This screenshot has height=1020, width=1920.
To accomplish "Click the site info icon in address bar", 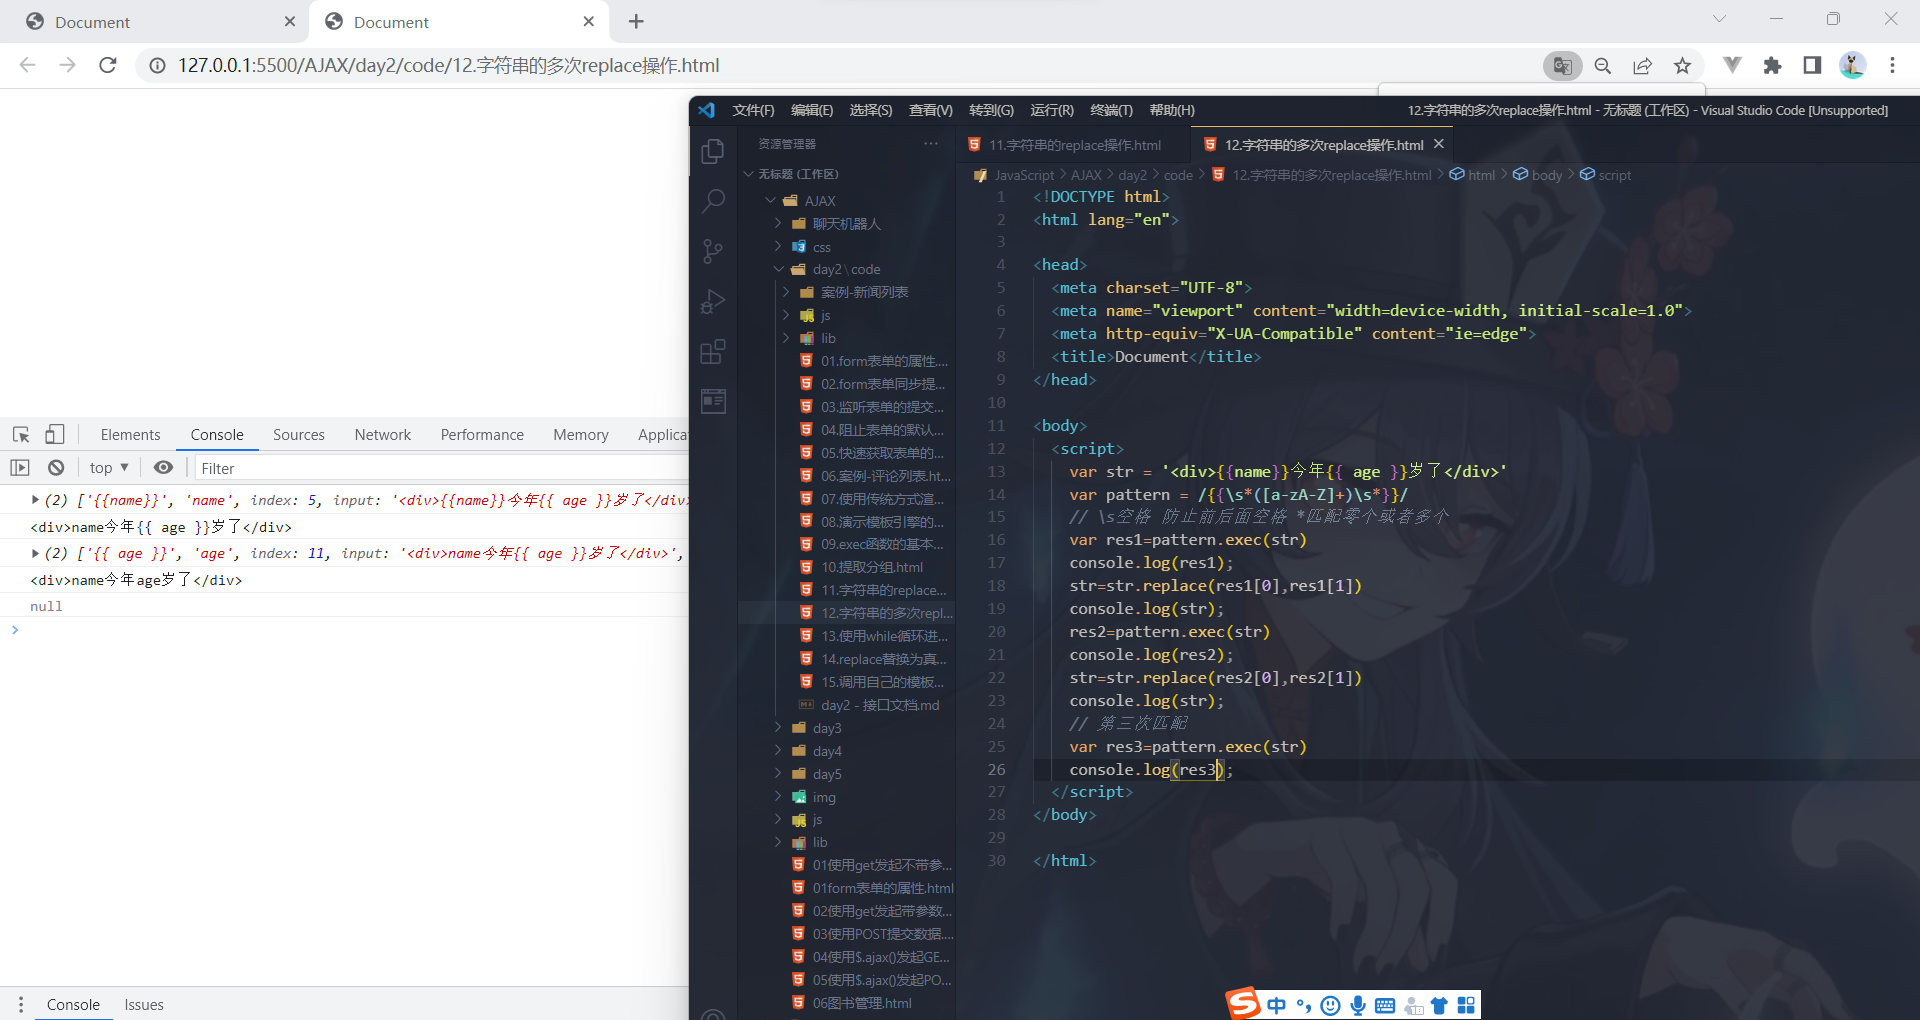I will (x=157, y=65).
